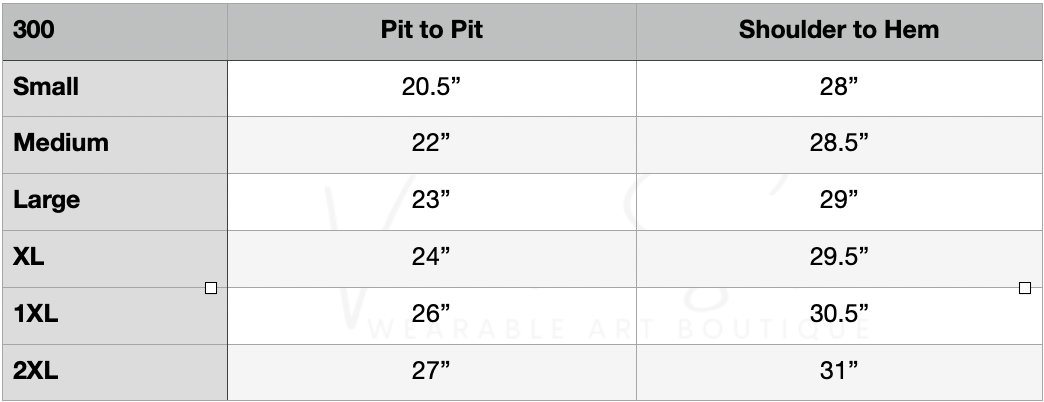Select the "Shoulder to Hem" column header
The image size is (1044, 402).
[838, 30]
